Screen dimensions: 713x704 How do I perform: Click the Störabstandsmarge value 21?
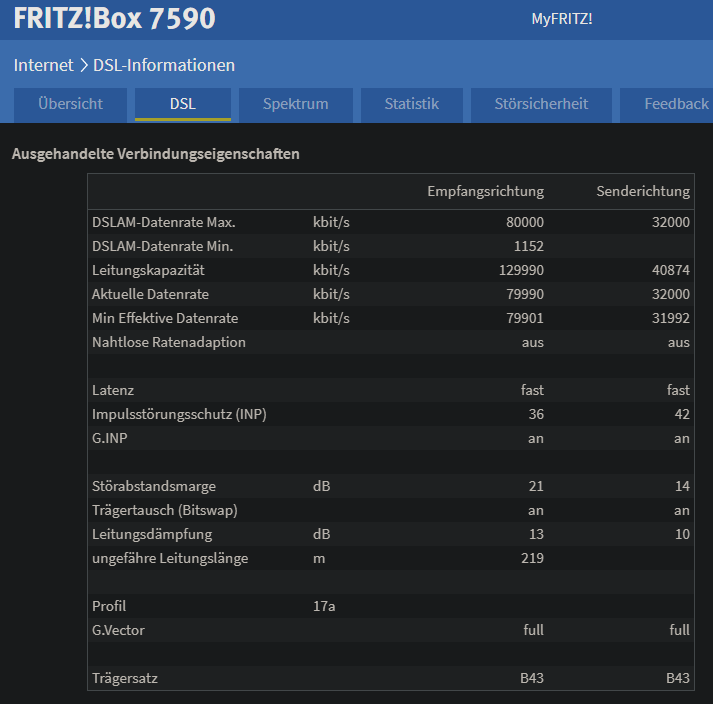536,487
